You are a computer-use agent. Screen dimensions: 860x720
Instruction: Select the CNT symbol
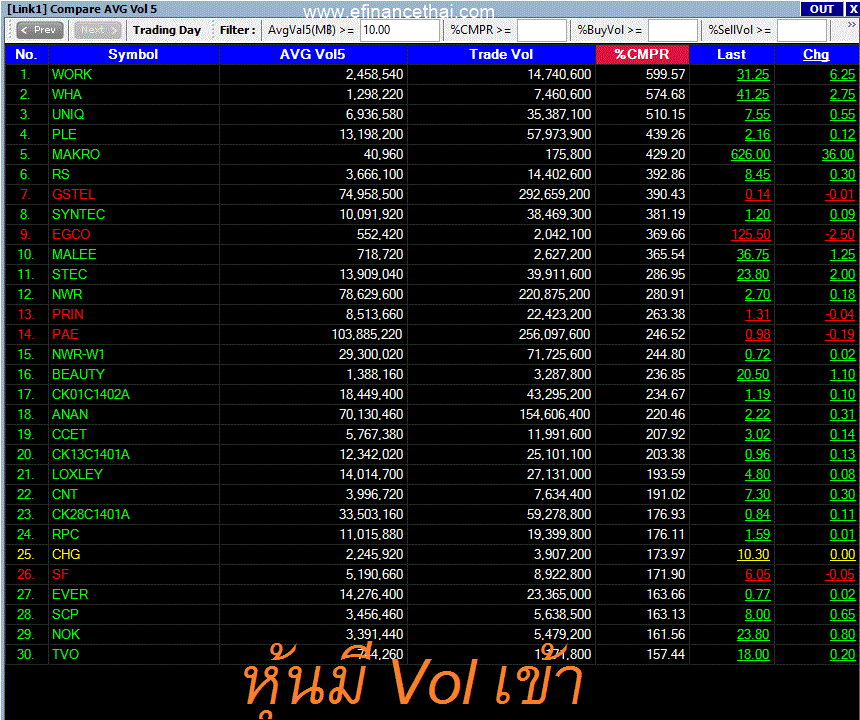(65, 495)
